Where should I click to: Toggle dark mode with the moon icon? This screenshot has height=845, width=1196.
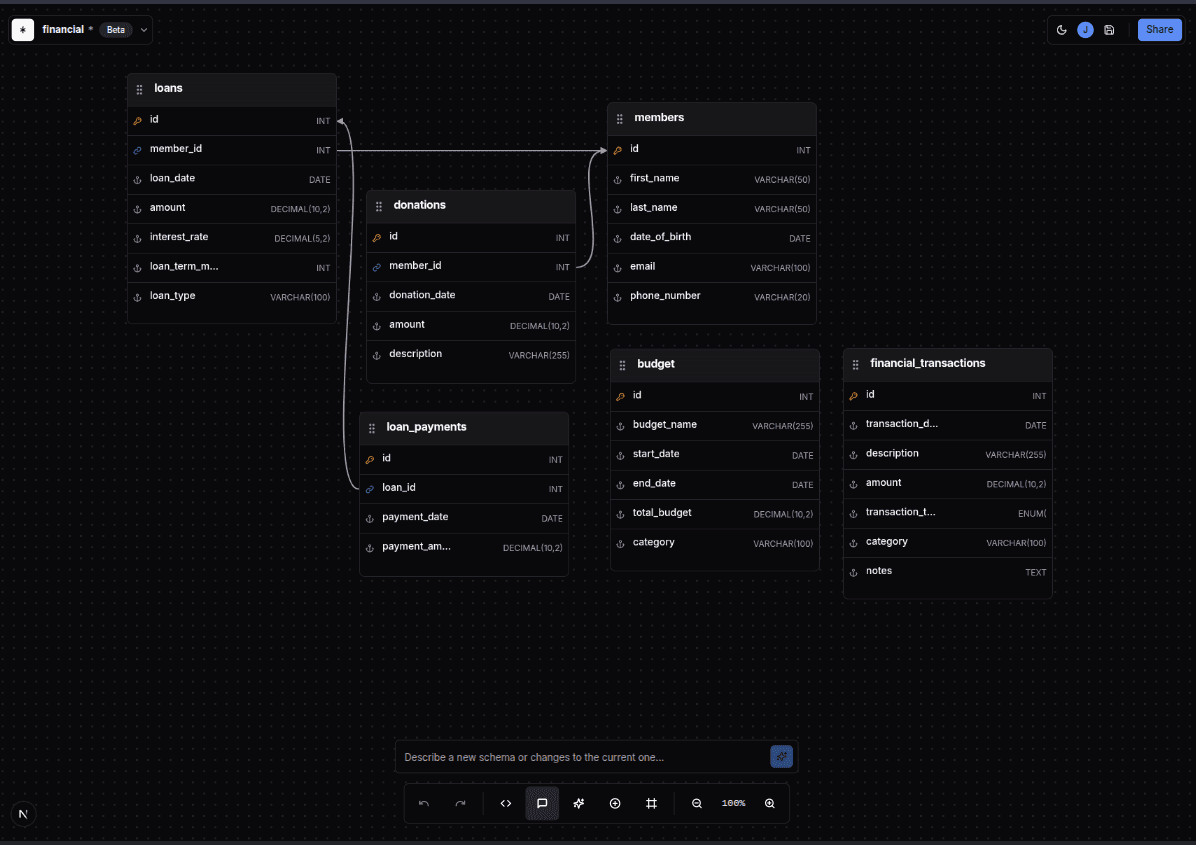tap(1062, 29)
